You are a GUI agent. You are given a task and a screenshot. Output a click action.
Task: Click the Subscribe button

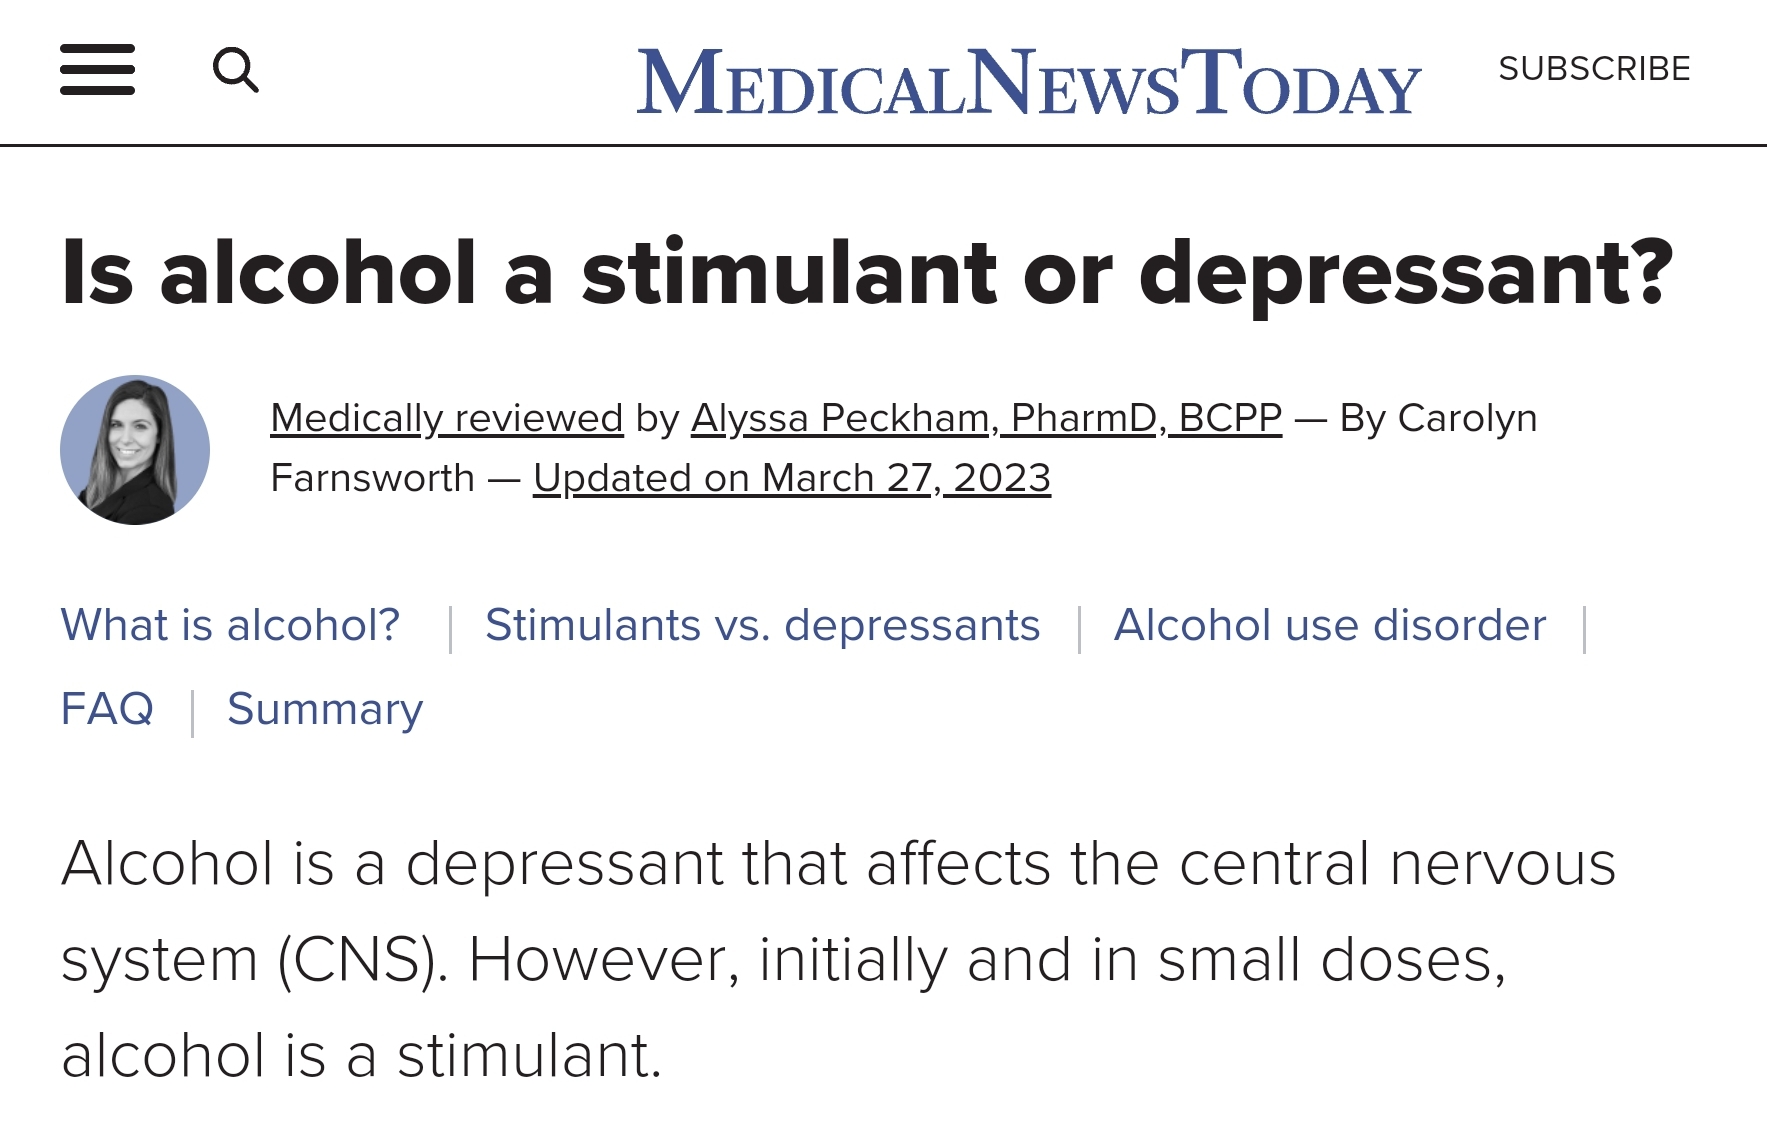click(1594, 68)
